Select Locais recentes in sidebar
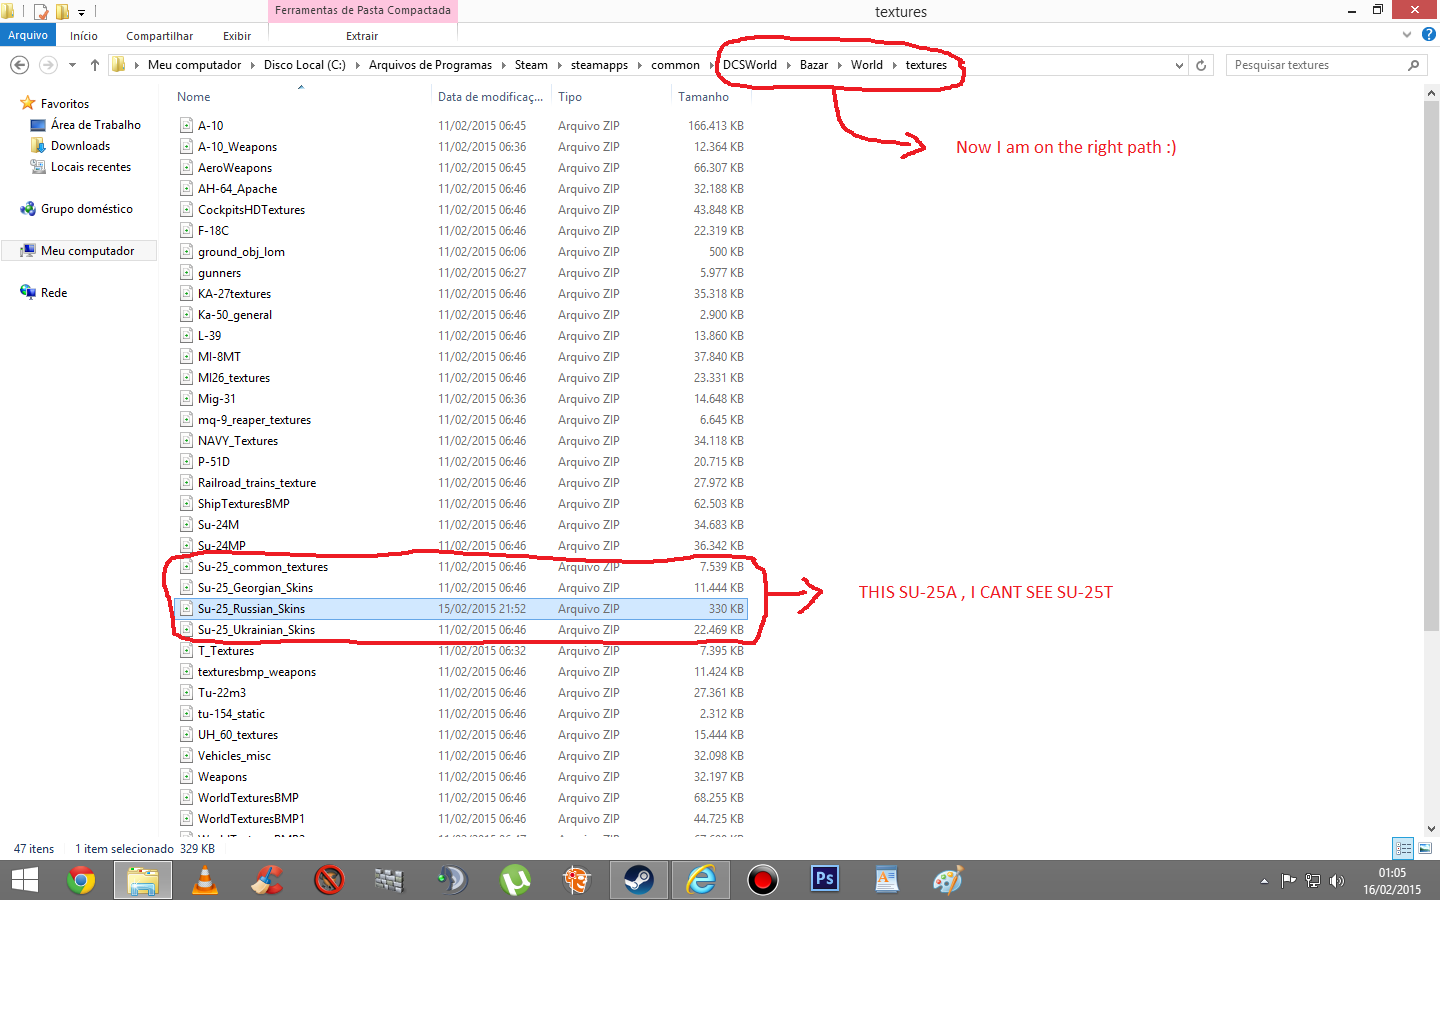 [90, 167]
